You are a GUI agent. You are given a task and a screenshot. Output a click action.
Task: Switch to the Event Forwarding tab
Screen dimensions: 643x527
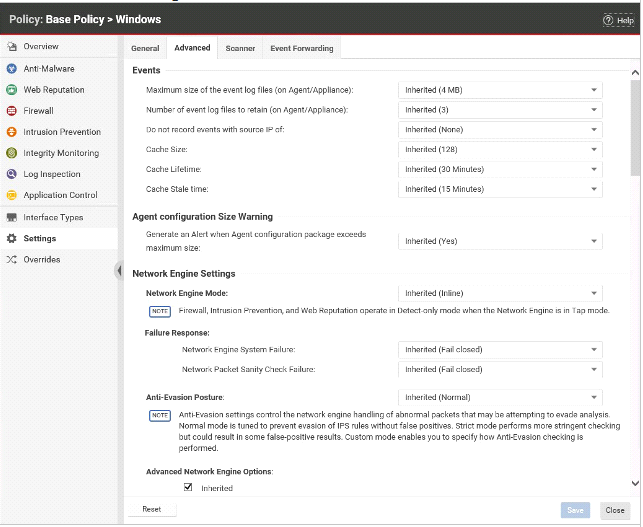coord(302,48)
